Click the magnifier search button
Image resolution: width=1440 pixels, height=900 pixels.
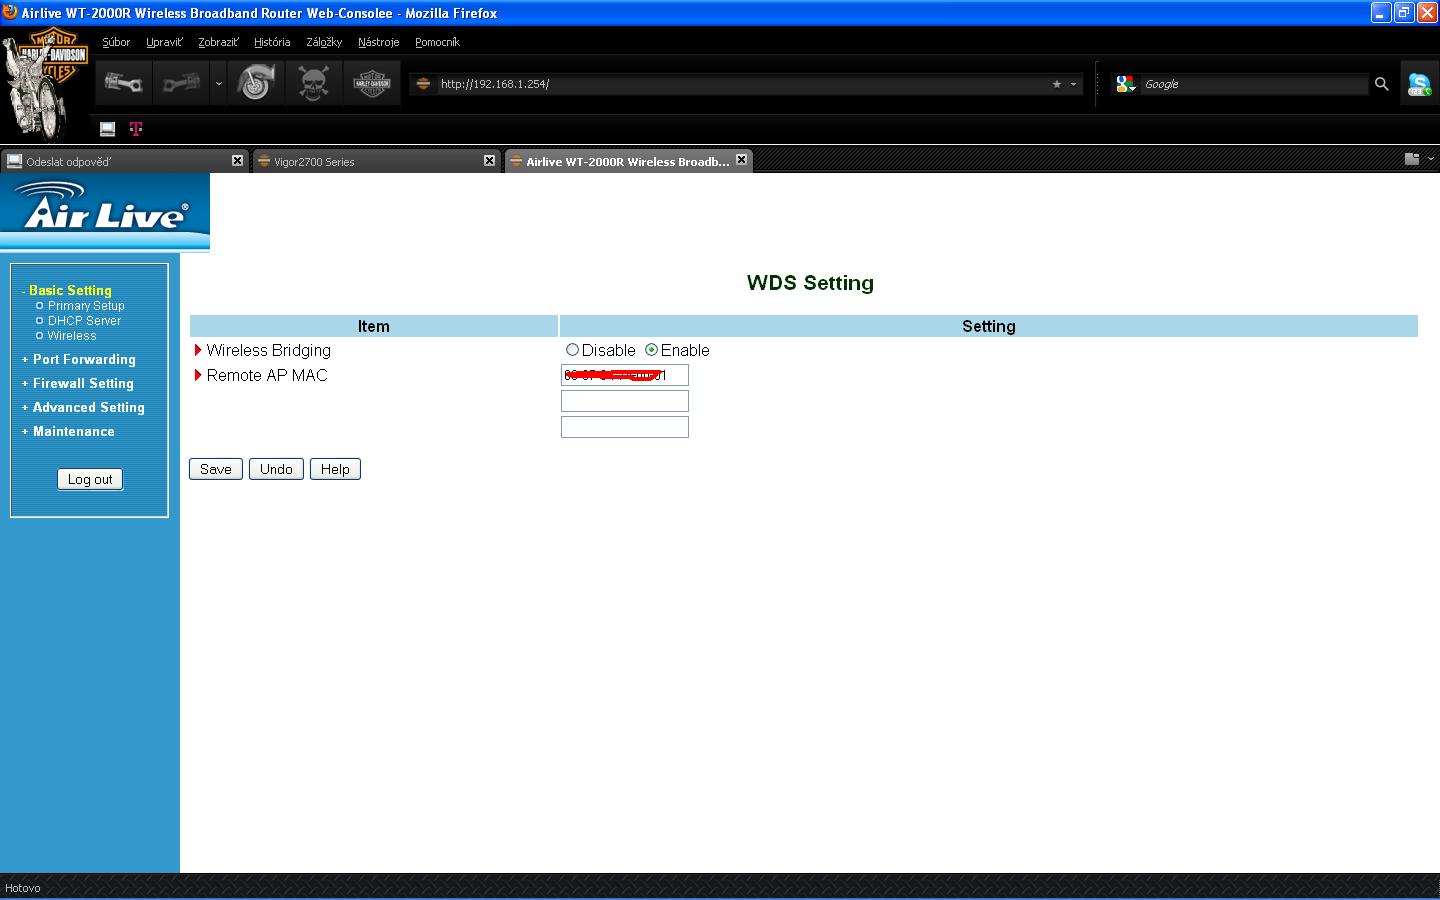pyautogui.click(x=1381, y=84)
